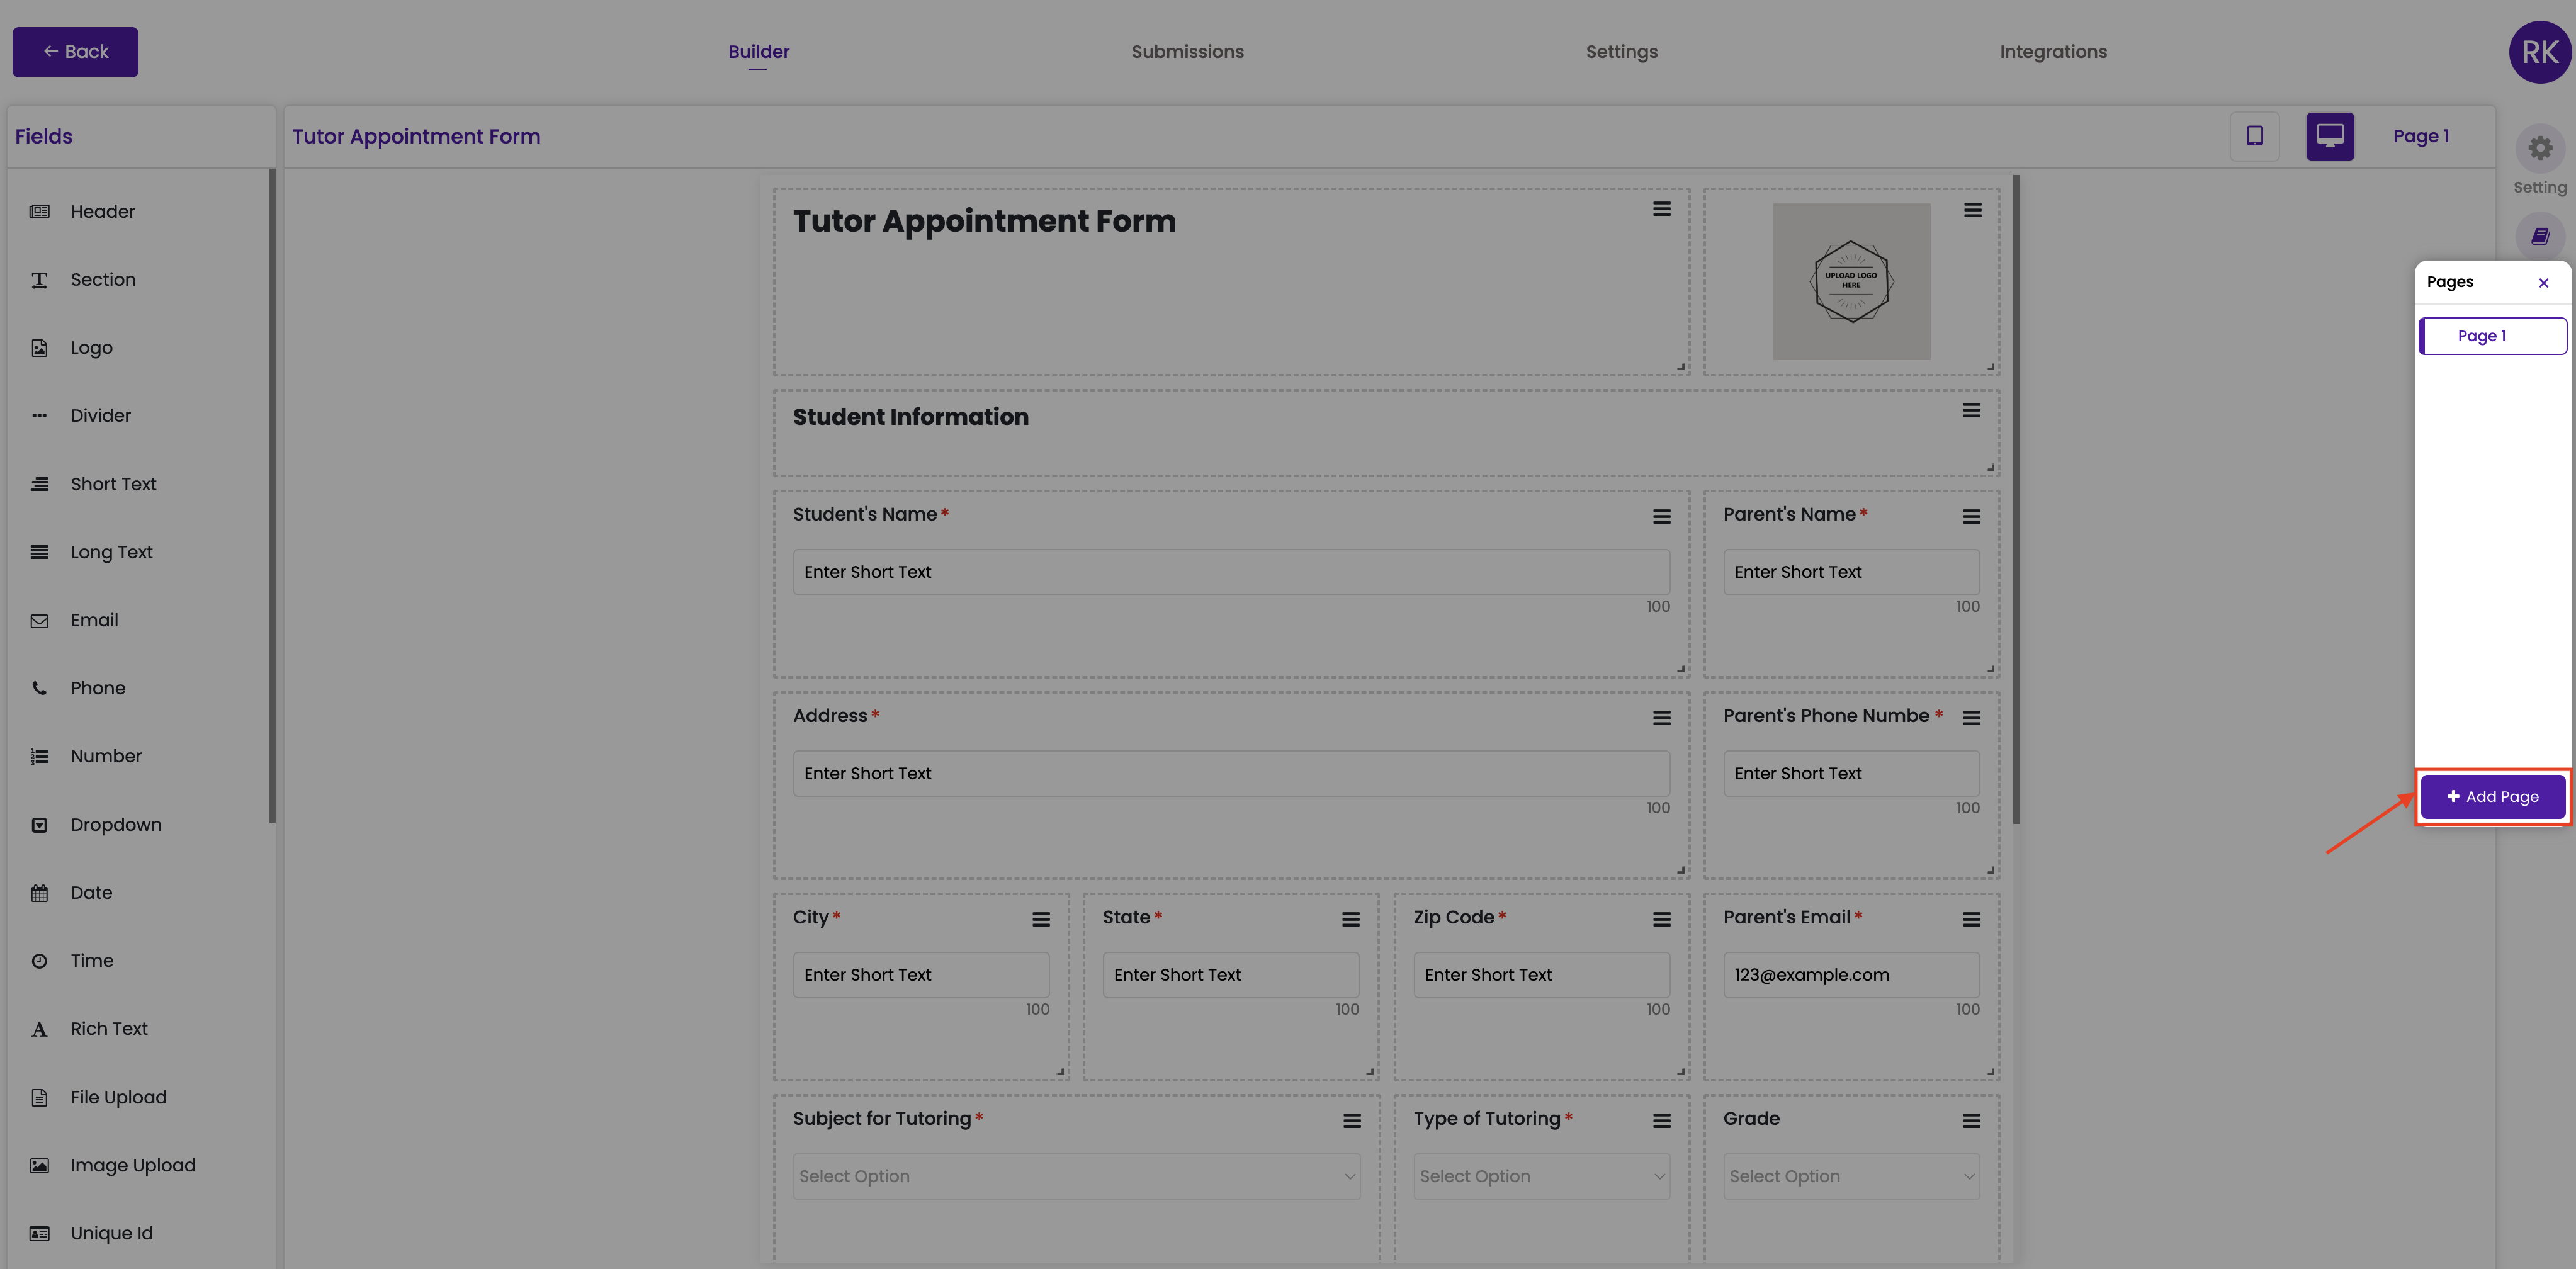
Task: Click the form canvas vertical scrollbar
Action: pyautogui.click(x=2016, y=500)
